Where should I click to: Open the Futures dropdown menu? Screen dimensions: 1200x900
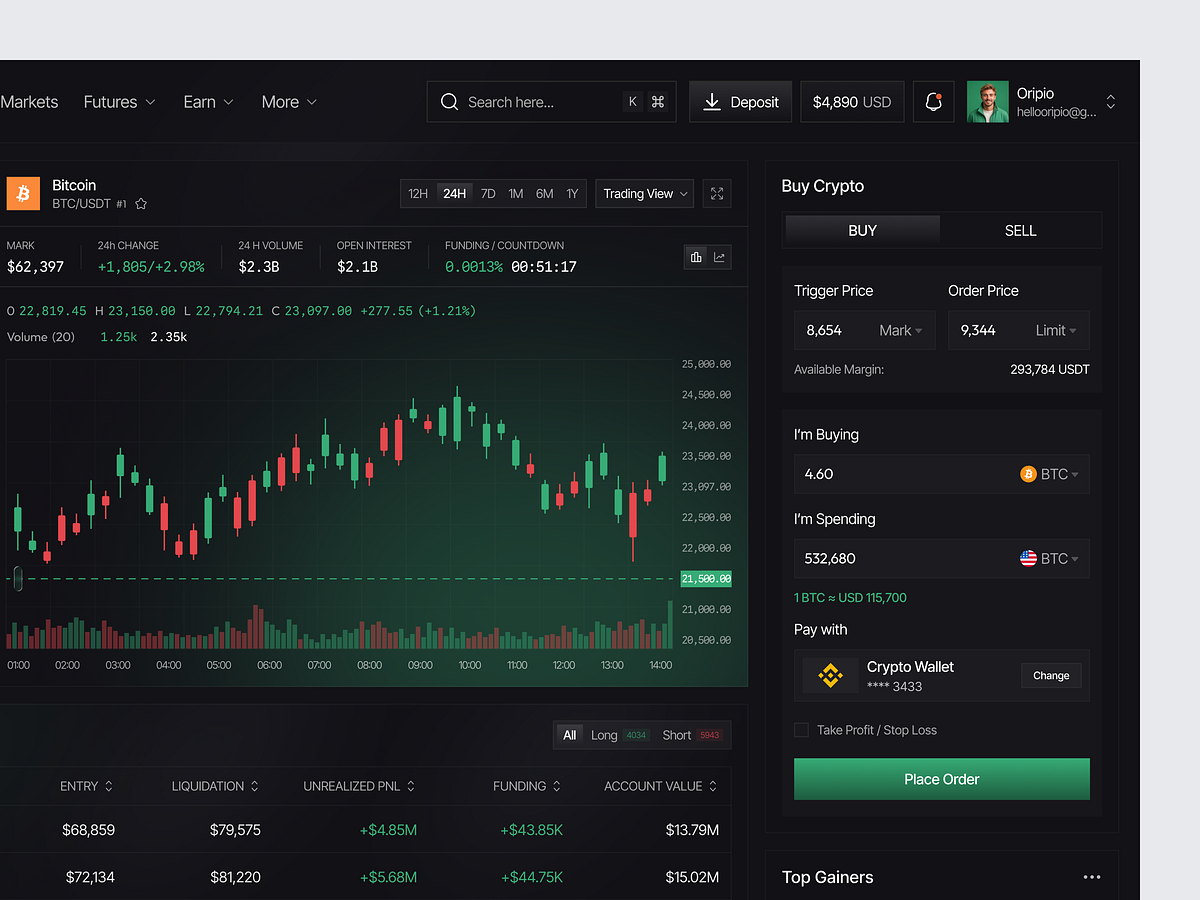tap(120, 102)
